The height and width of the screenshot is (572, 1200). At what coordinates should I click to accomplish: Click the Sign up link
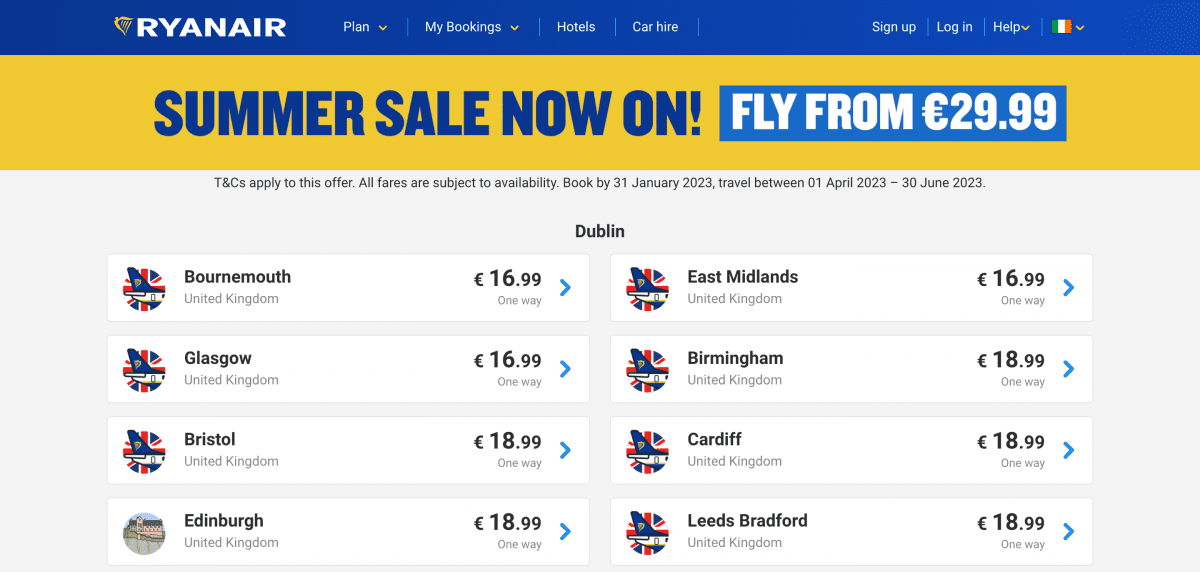[x=894, y=27]
